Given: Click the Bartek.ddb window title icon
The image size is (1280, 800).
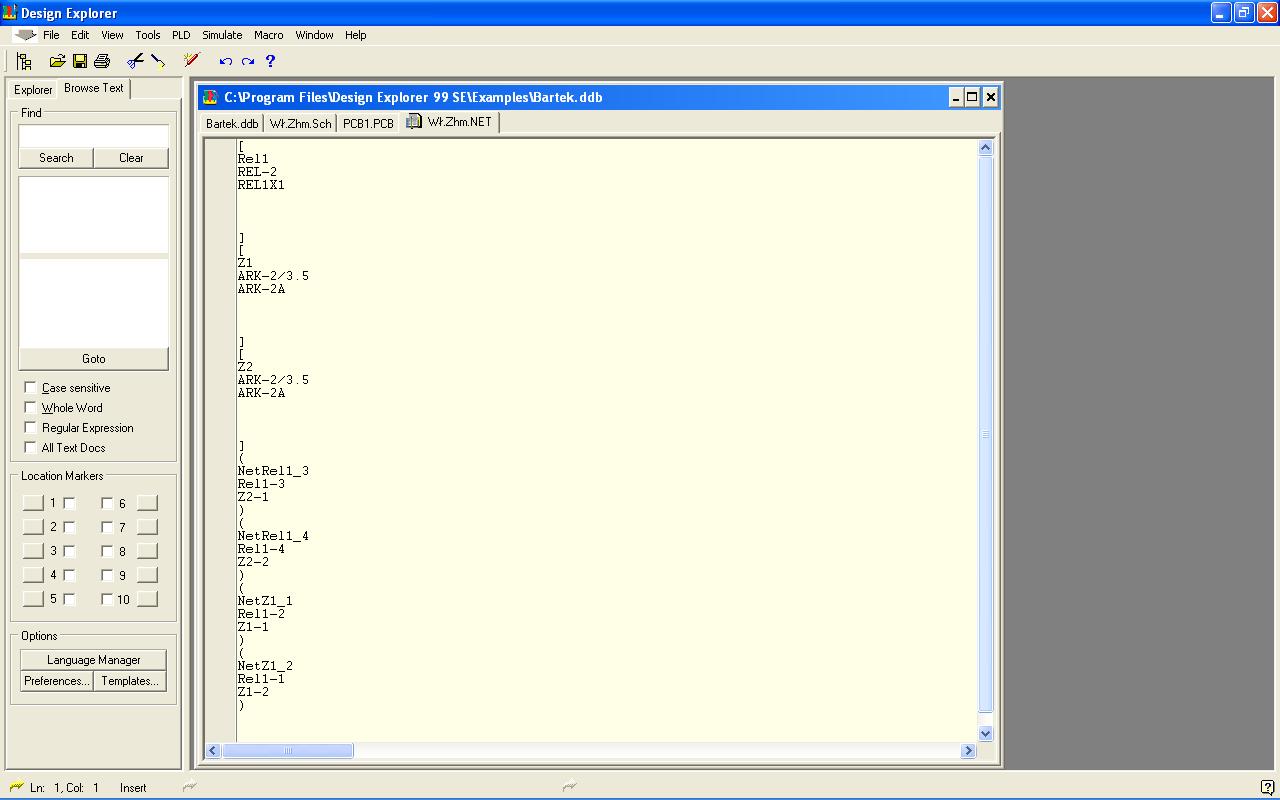Looking at the screenshot, I should (x=210, y=97).
